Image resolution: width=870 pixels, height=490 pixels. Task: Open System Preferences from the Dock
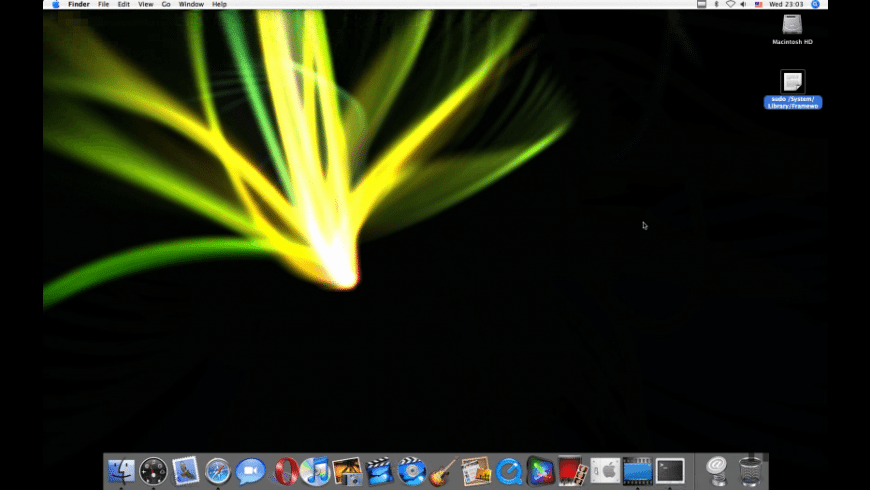[x=605, y=471]
